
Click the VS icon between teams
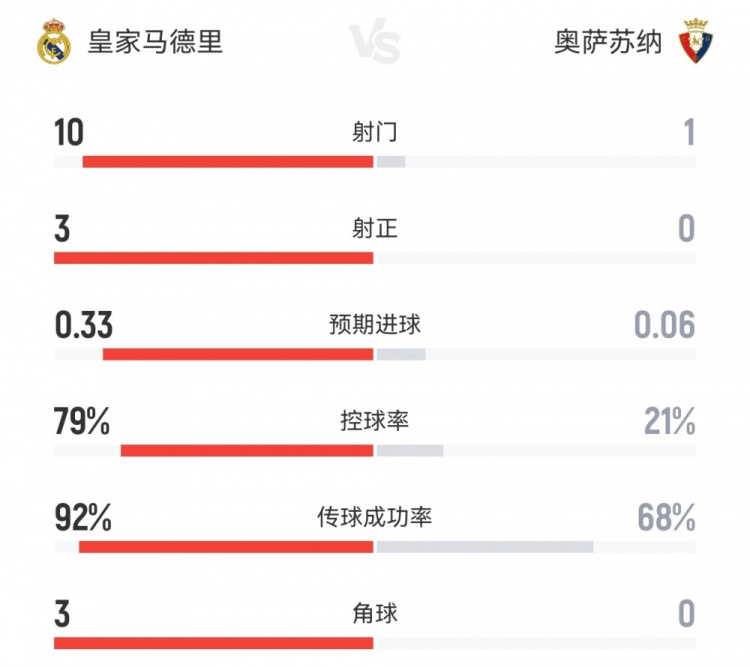click(x=375, y=44)
